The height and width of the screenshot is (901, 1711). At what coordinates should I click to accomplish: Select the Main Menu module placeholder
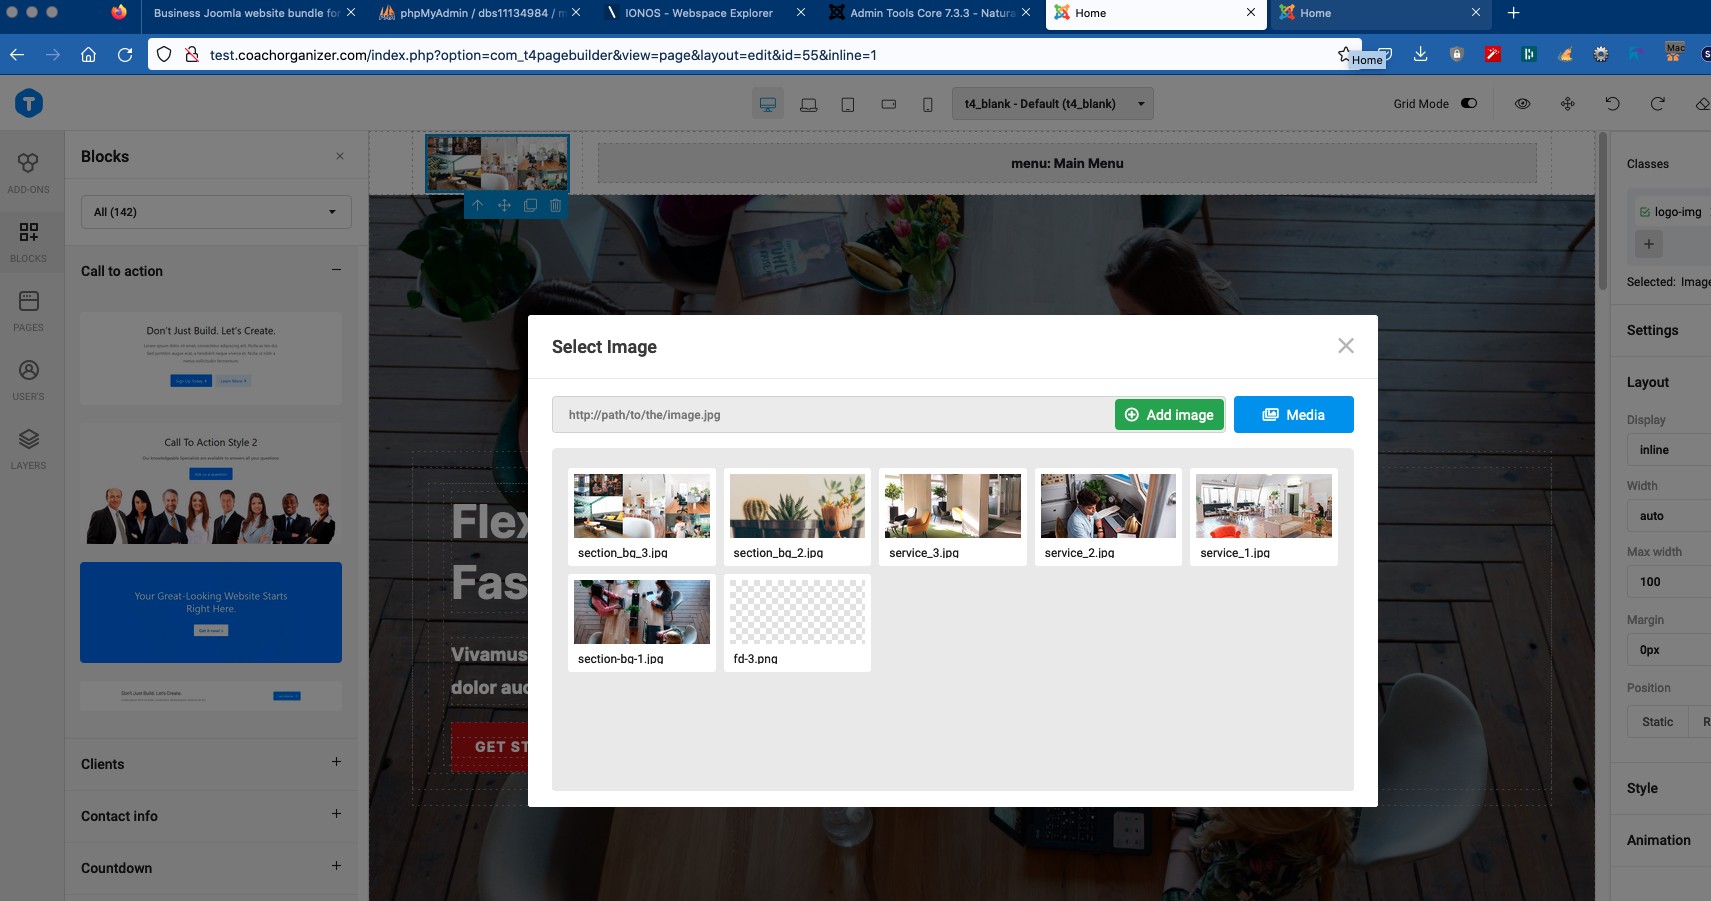[1067, 163]
